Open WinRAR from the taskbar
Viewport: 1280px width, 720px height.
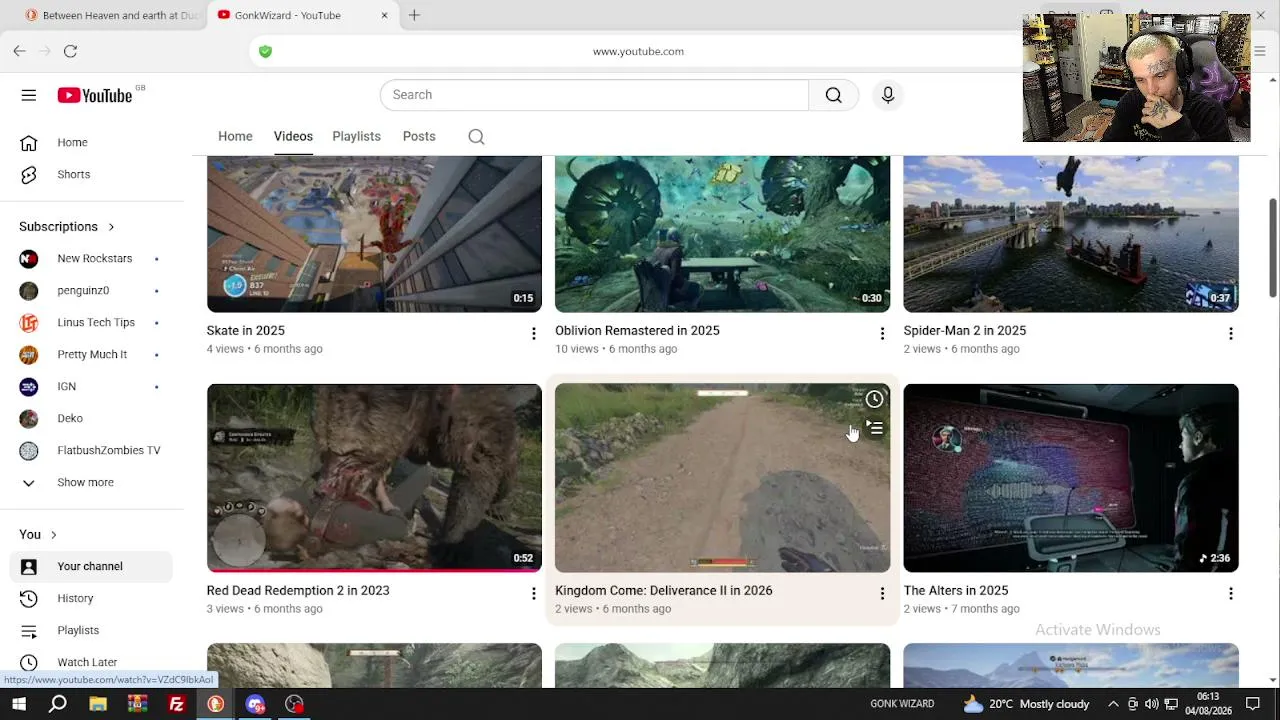pos(137,704)
